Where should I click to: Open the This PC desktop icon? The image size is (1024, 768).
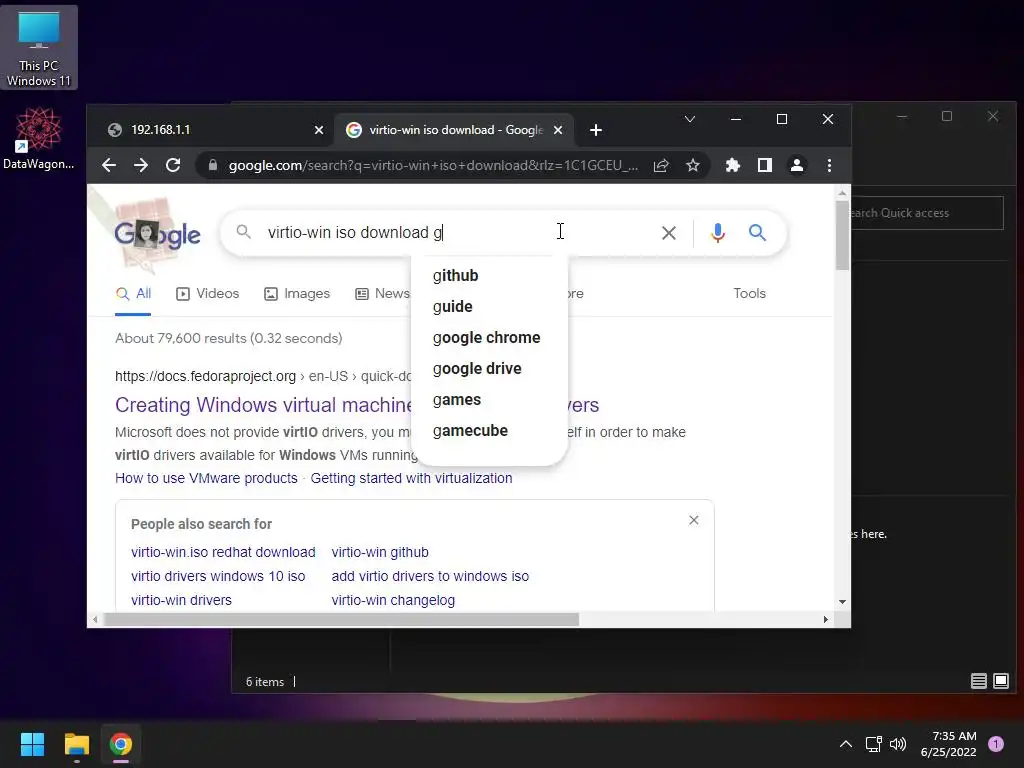click(39, 48)
